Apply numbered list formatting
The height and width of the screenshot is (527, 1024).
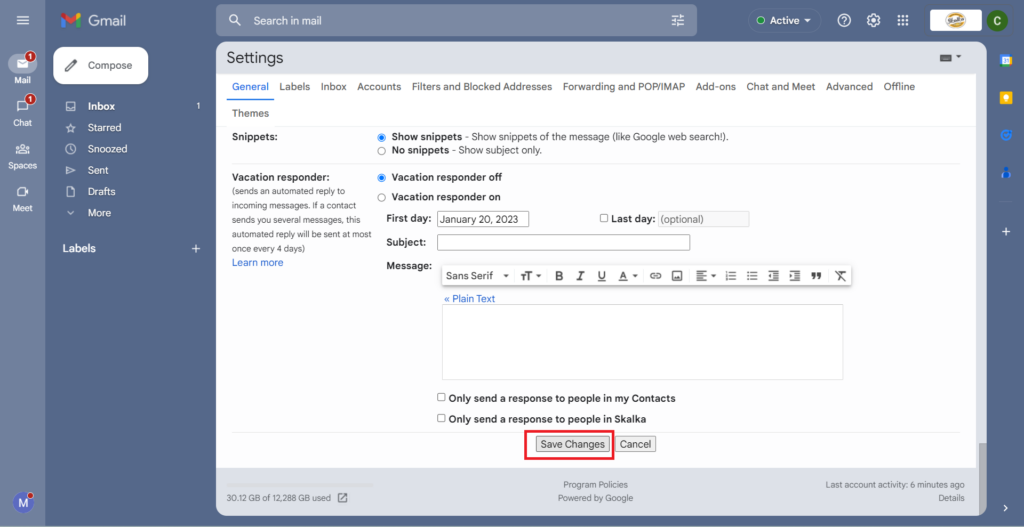(731, 276)
